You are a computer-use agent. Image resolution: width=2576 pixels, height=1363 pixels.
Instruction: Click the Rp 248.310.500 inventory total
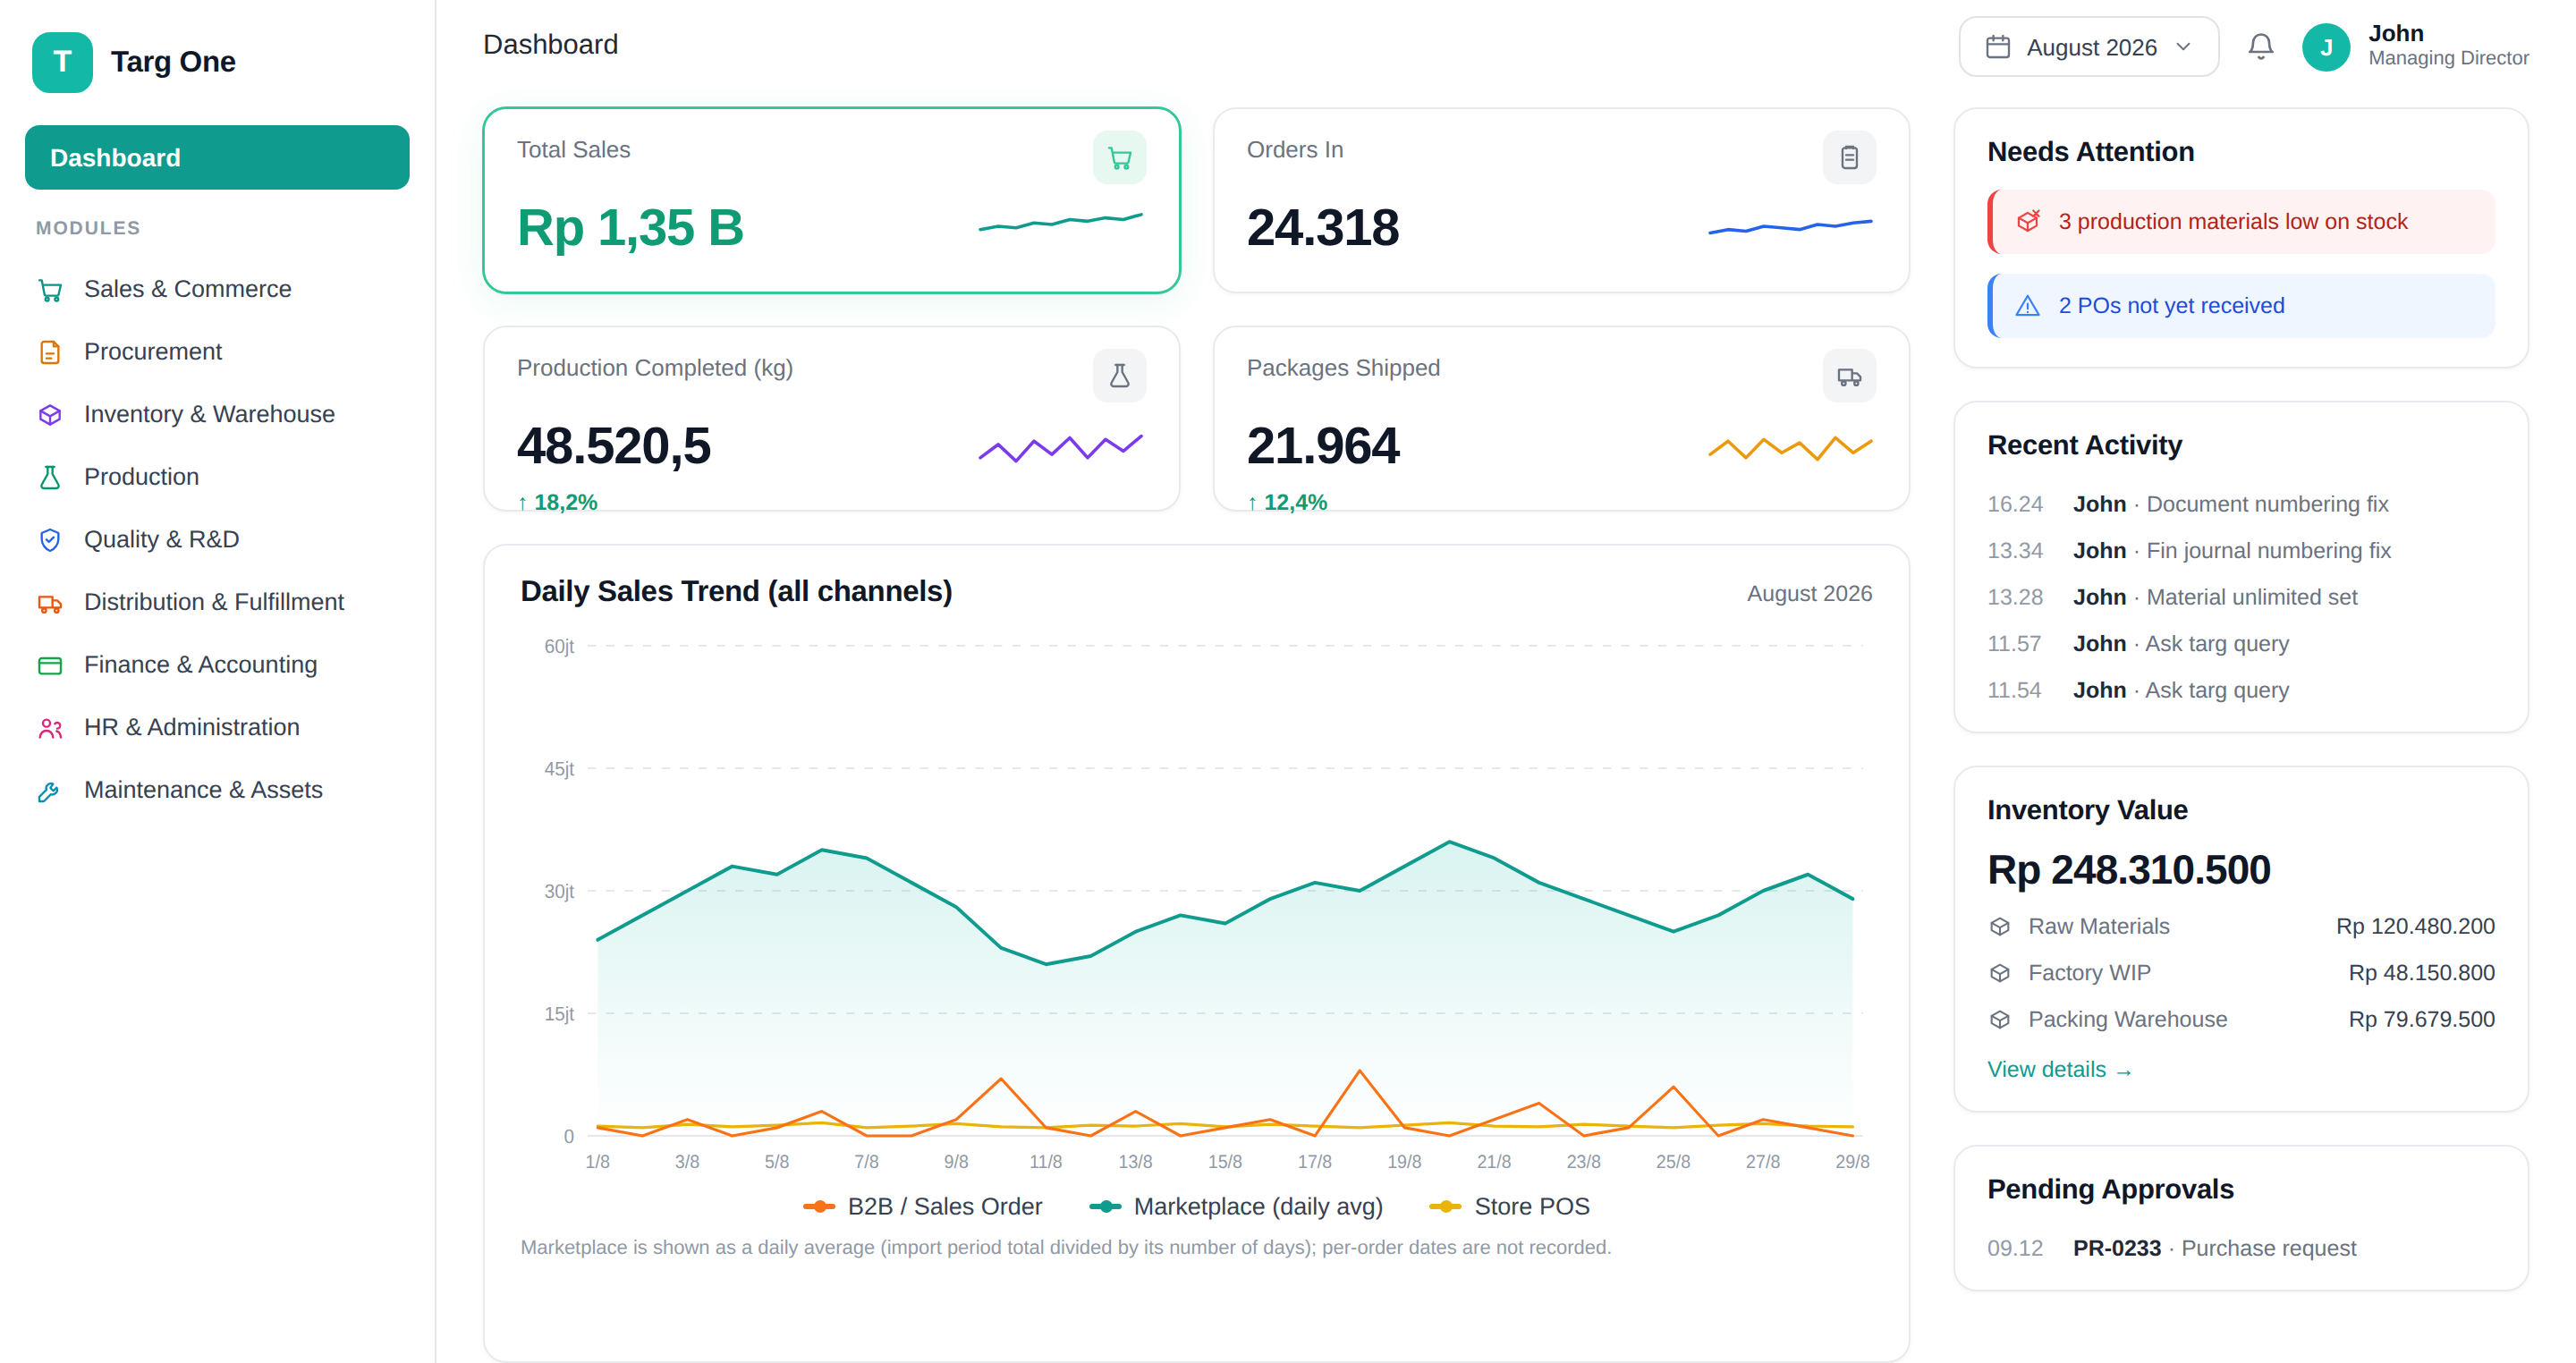2128,869
